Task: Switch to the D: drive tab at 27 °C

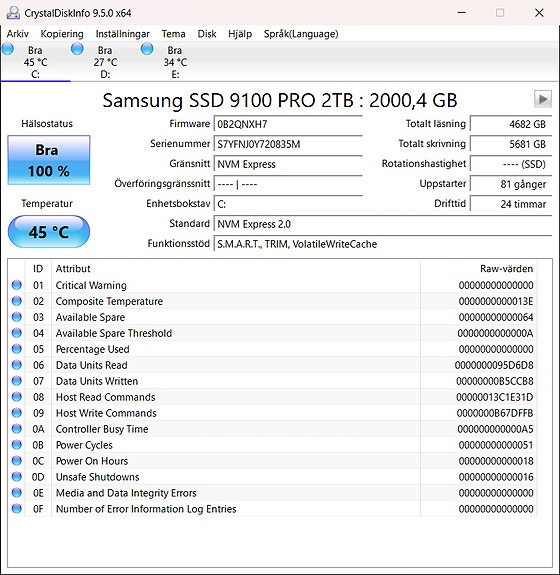Action: (105, 62)
